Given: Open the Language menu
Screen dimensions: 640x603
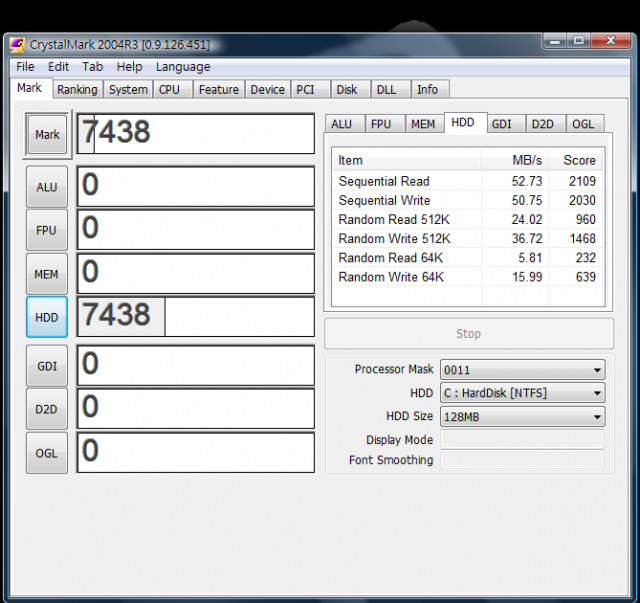Looking at the screenshot, I should coord(183,67).
